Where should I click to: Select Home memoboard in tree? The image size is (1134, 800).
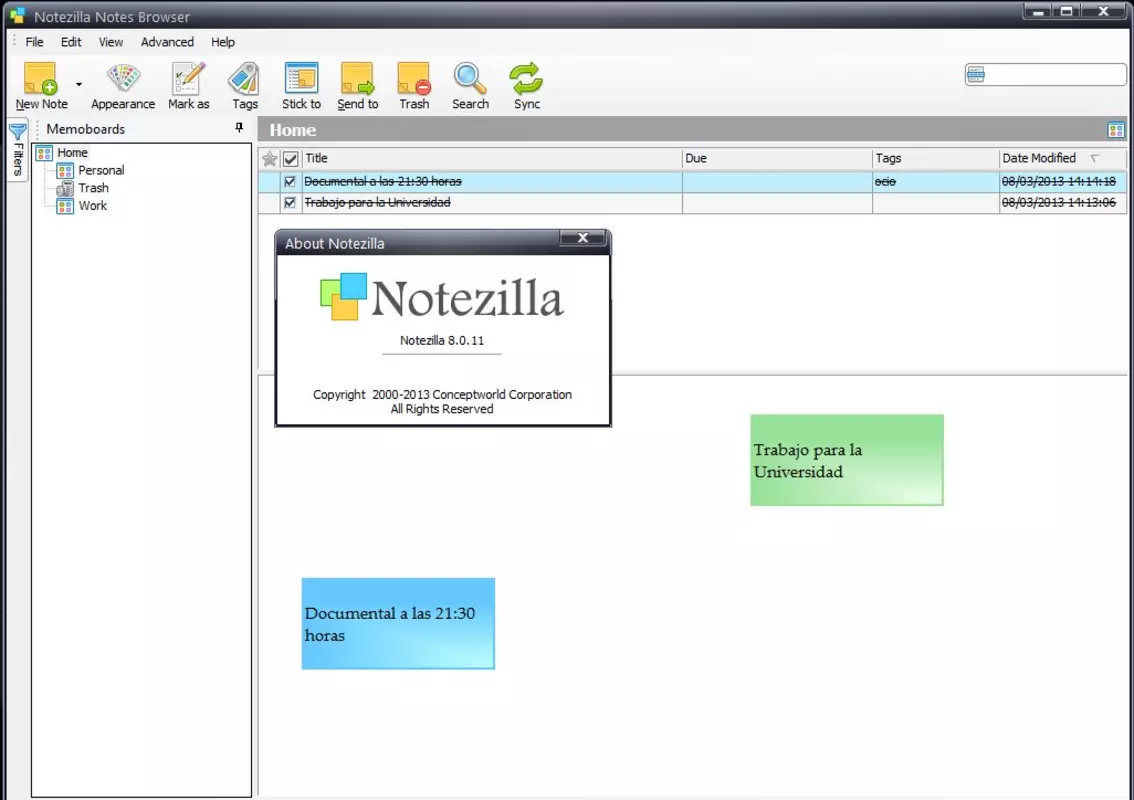[x=72, y=153]
